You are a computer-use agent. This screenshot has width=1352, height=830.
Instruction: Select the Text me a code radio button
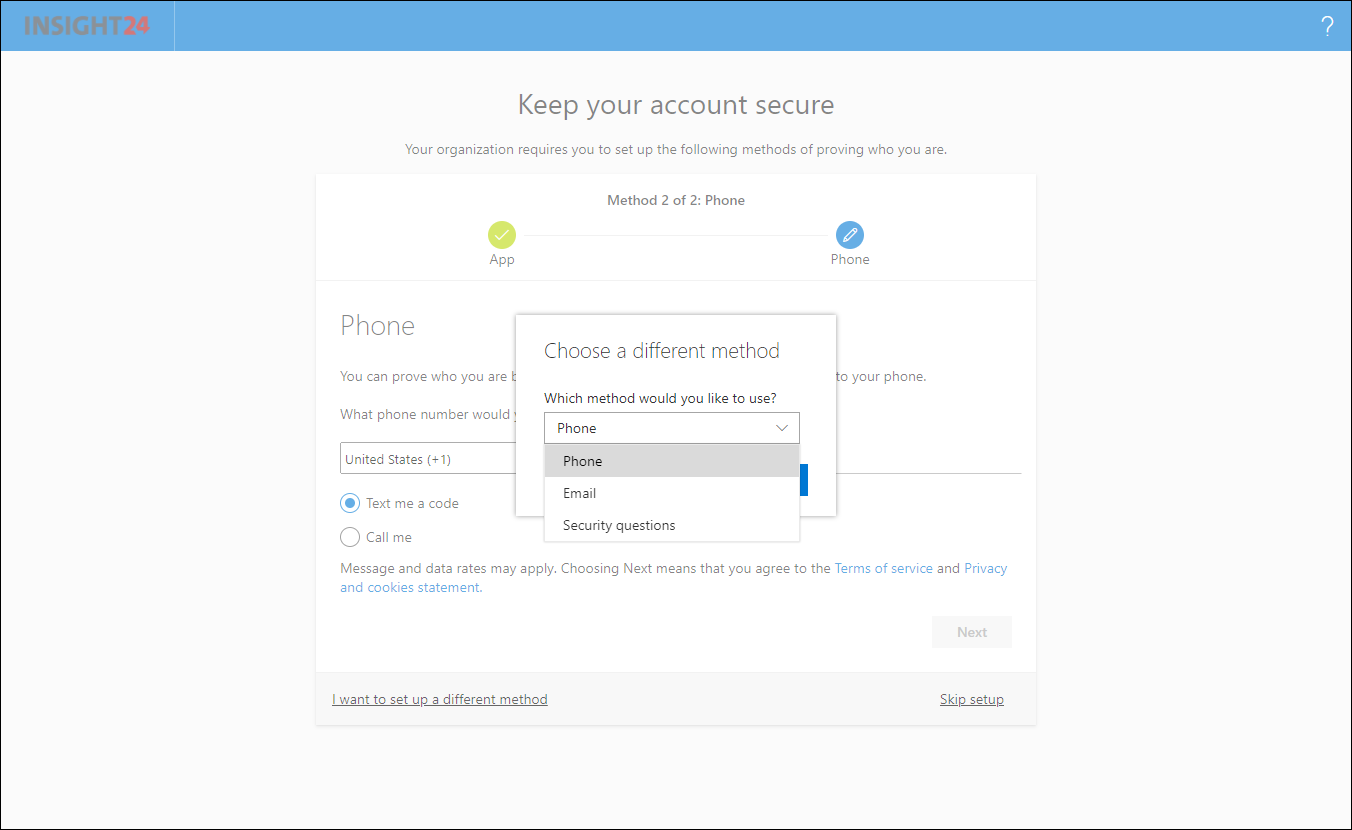(350, 503)
